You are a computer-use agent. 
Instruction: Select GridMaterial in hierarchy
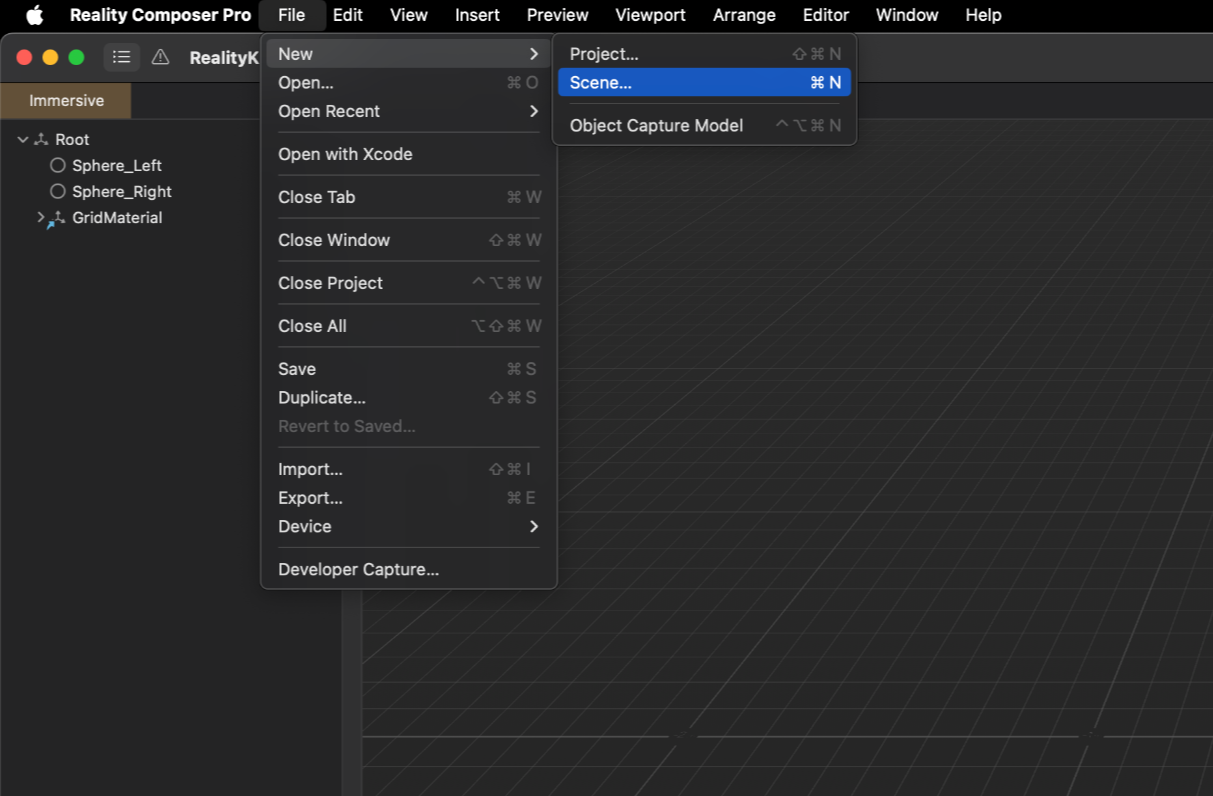coord(117,218)
